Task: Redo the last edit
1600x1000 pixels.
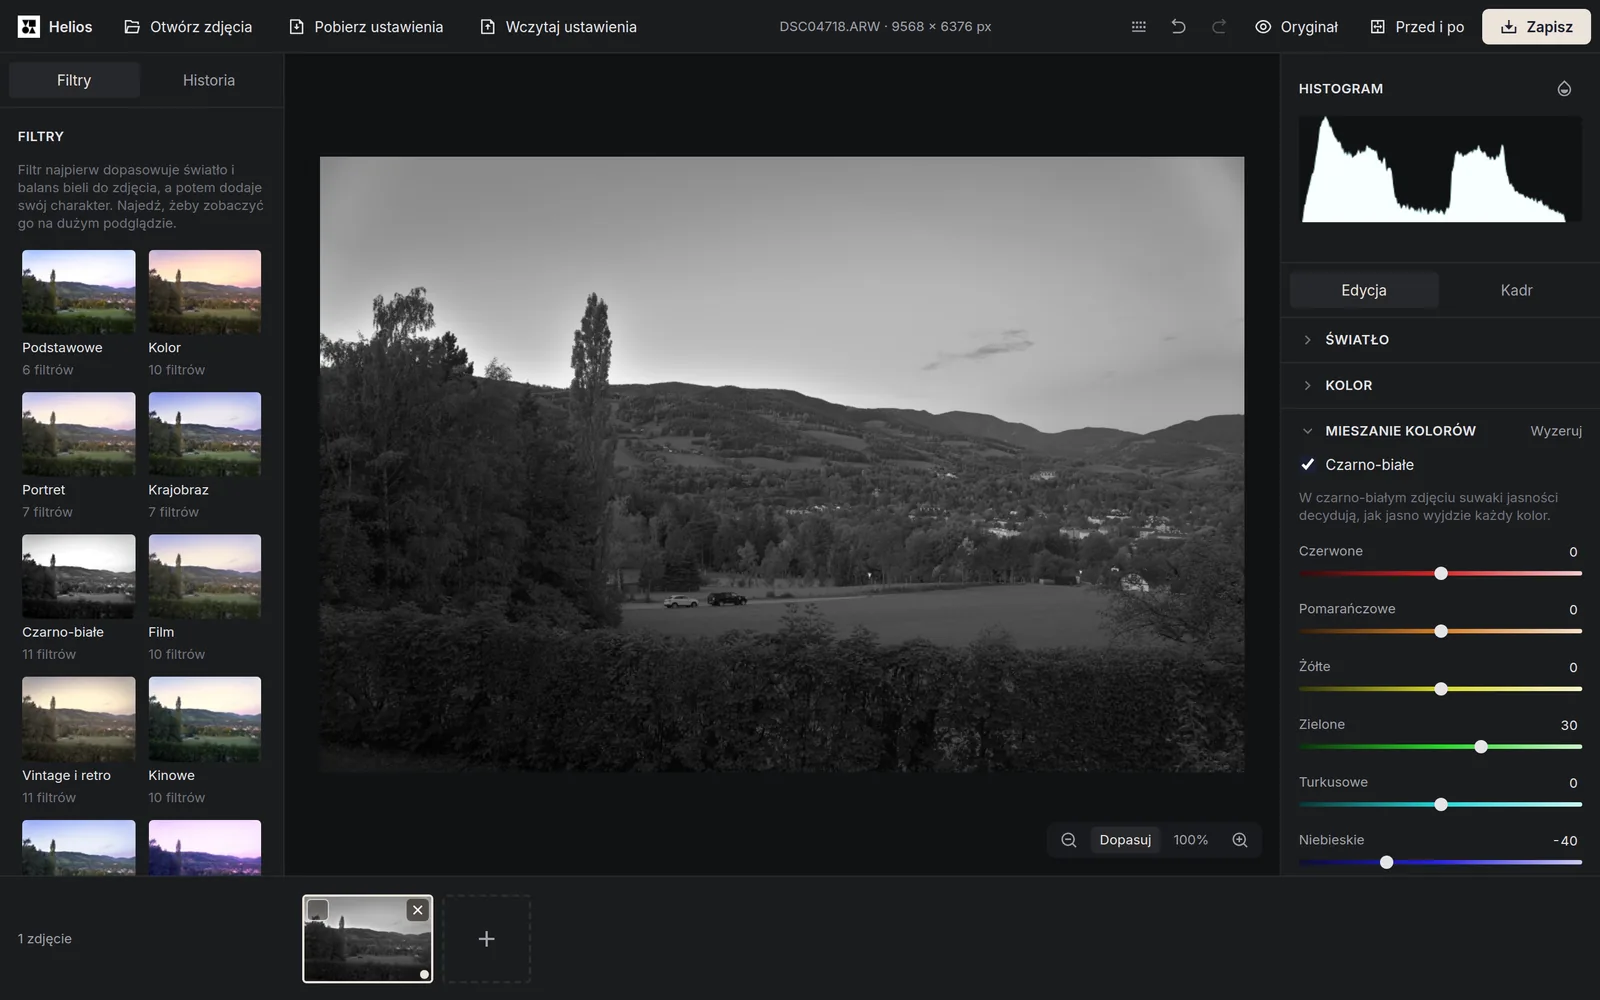Action: click(x=1218, y=27)
